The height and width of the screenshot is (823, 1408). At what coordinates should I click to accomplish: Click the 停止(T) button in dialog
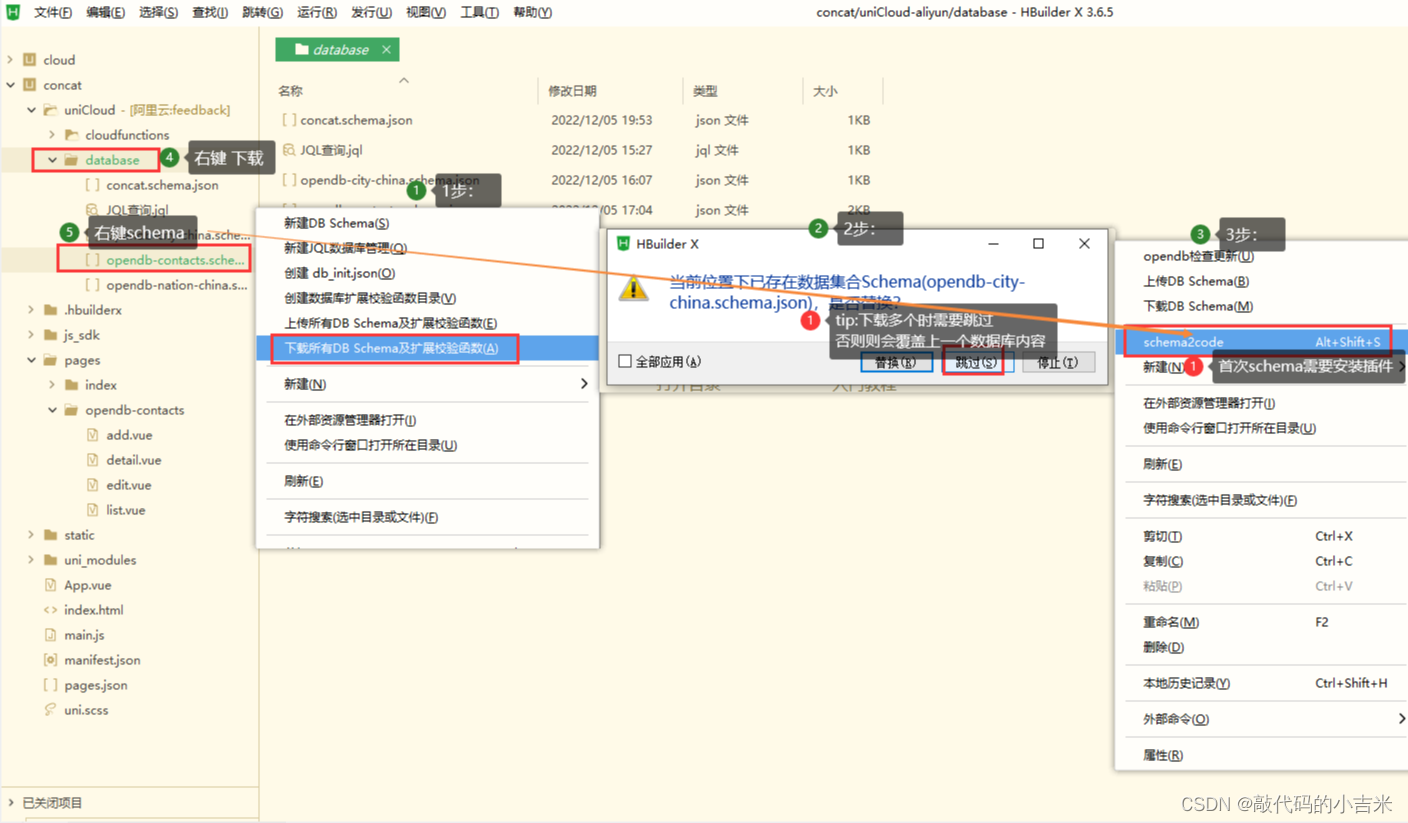[1057, 362]
